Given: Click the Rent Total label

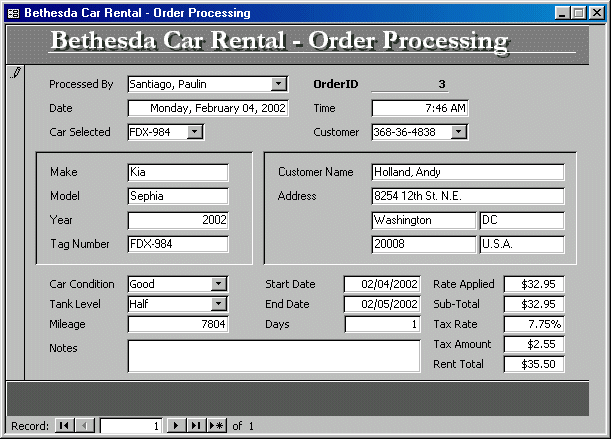Looking at the screenshot, I should (458, 364).
